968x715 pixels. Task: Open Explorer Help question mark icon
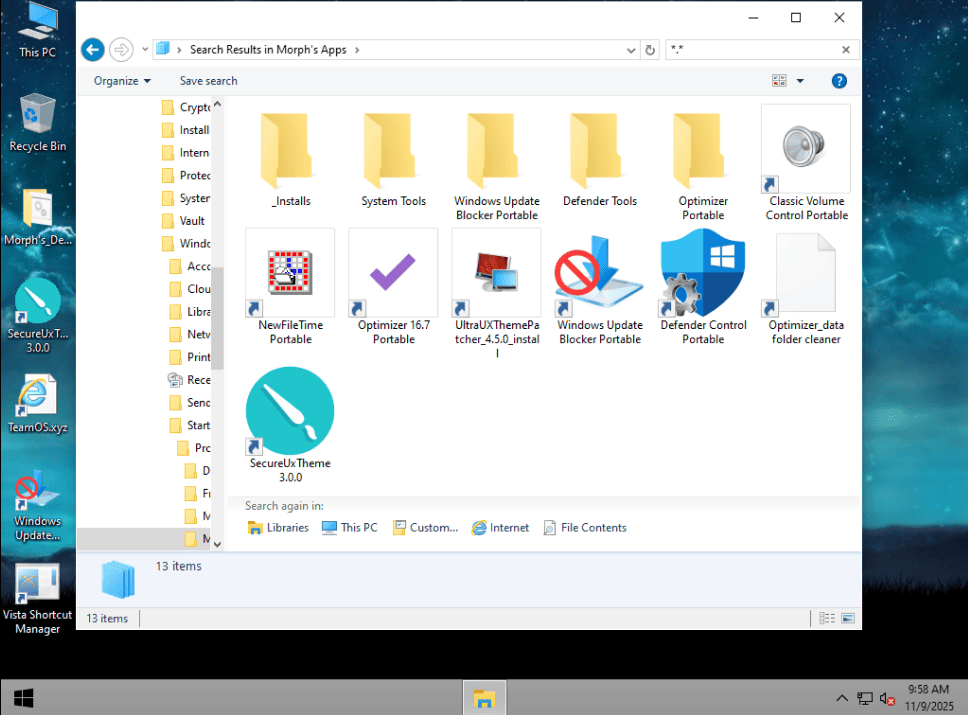[839, 81]
